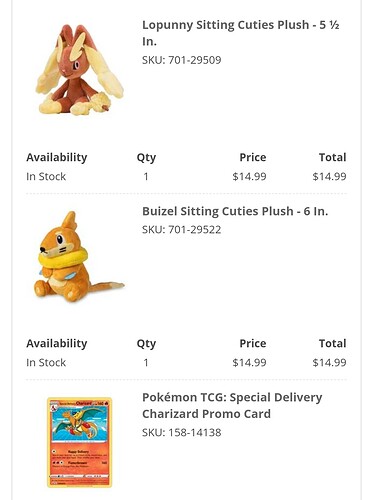Open the Buizel plush product image
372x500 pixels.
click(79, 257)
